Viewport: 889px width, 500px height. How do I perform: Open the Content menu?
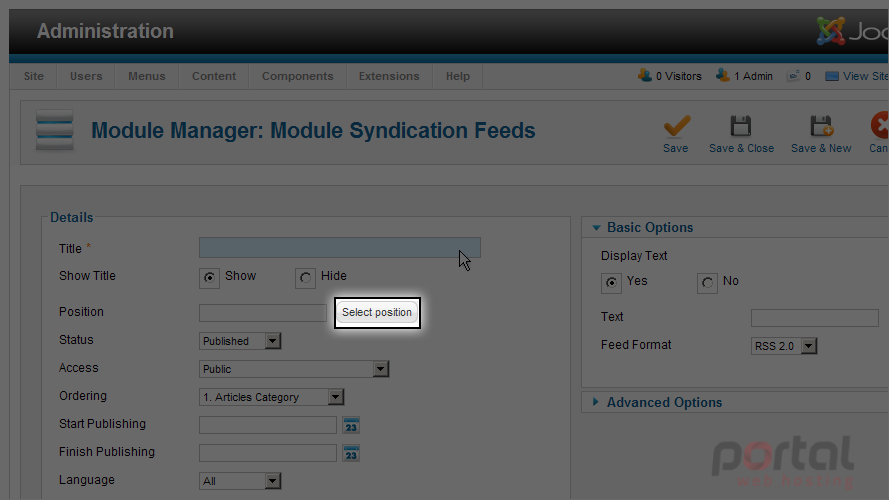(x=214, y=76)
